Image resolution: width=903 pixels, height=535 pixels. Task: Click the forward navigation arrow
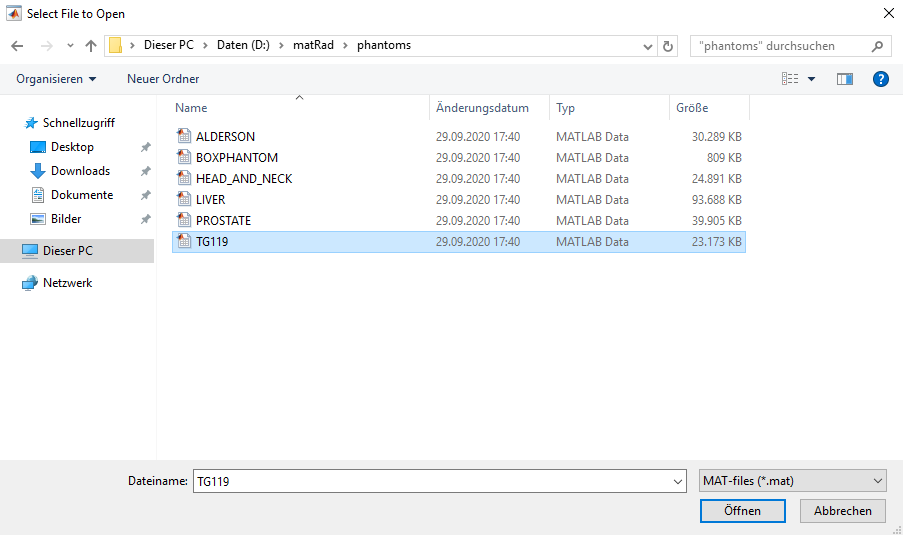(47, 46)
